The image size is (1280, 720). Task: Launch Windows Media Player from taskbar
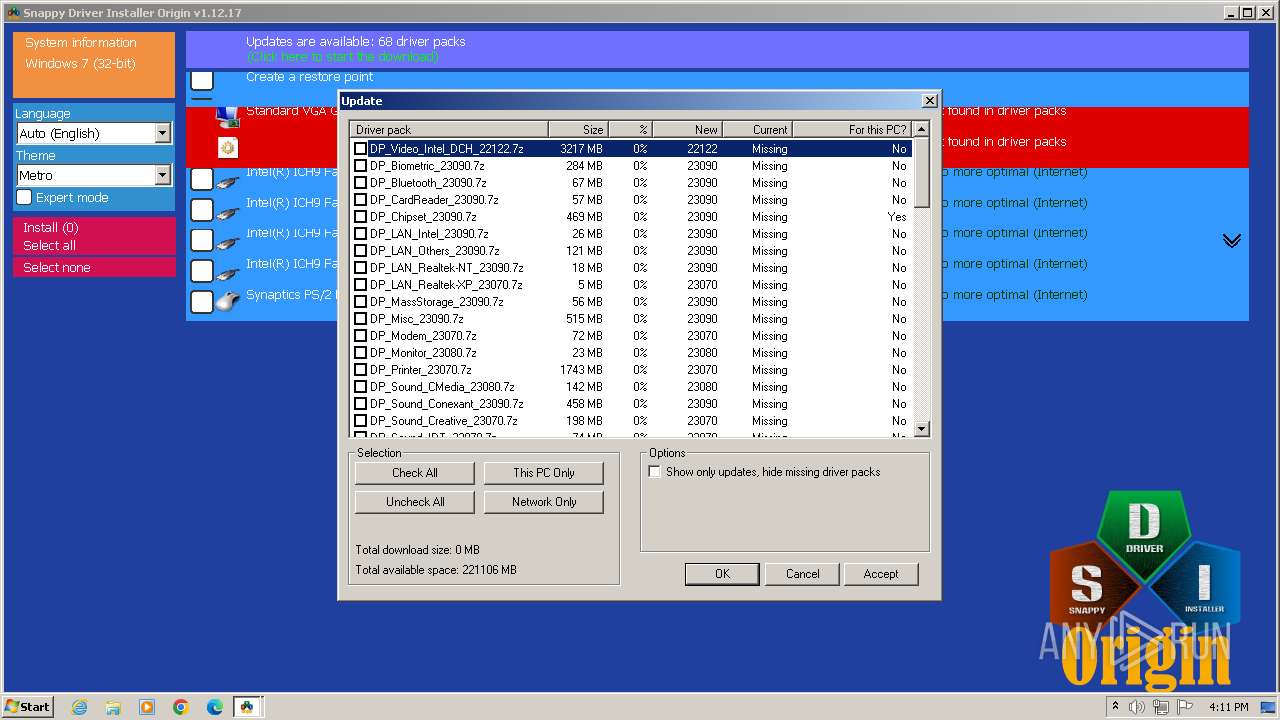point(147,707)
